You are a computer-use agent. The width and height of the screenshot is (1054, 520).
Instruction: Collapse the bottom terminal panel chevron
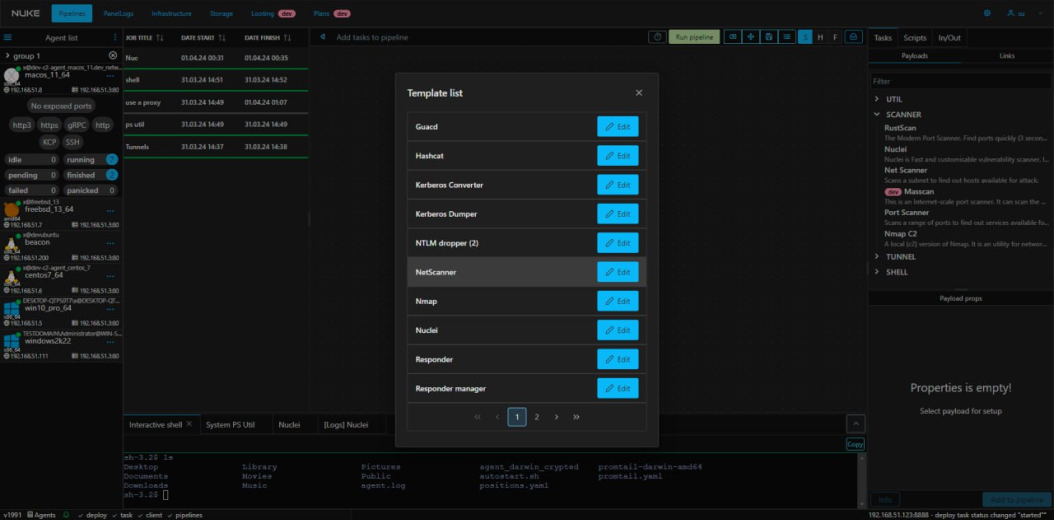click(855, 424)
